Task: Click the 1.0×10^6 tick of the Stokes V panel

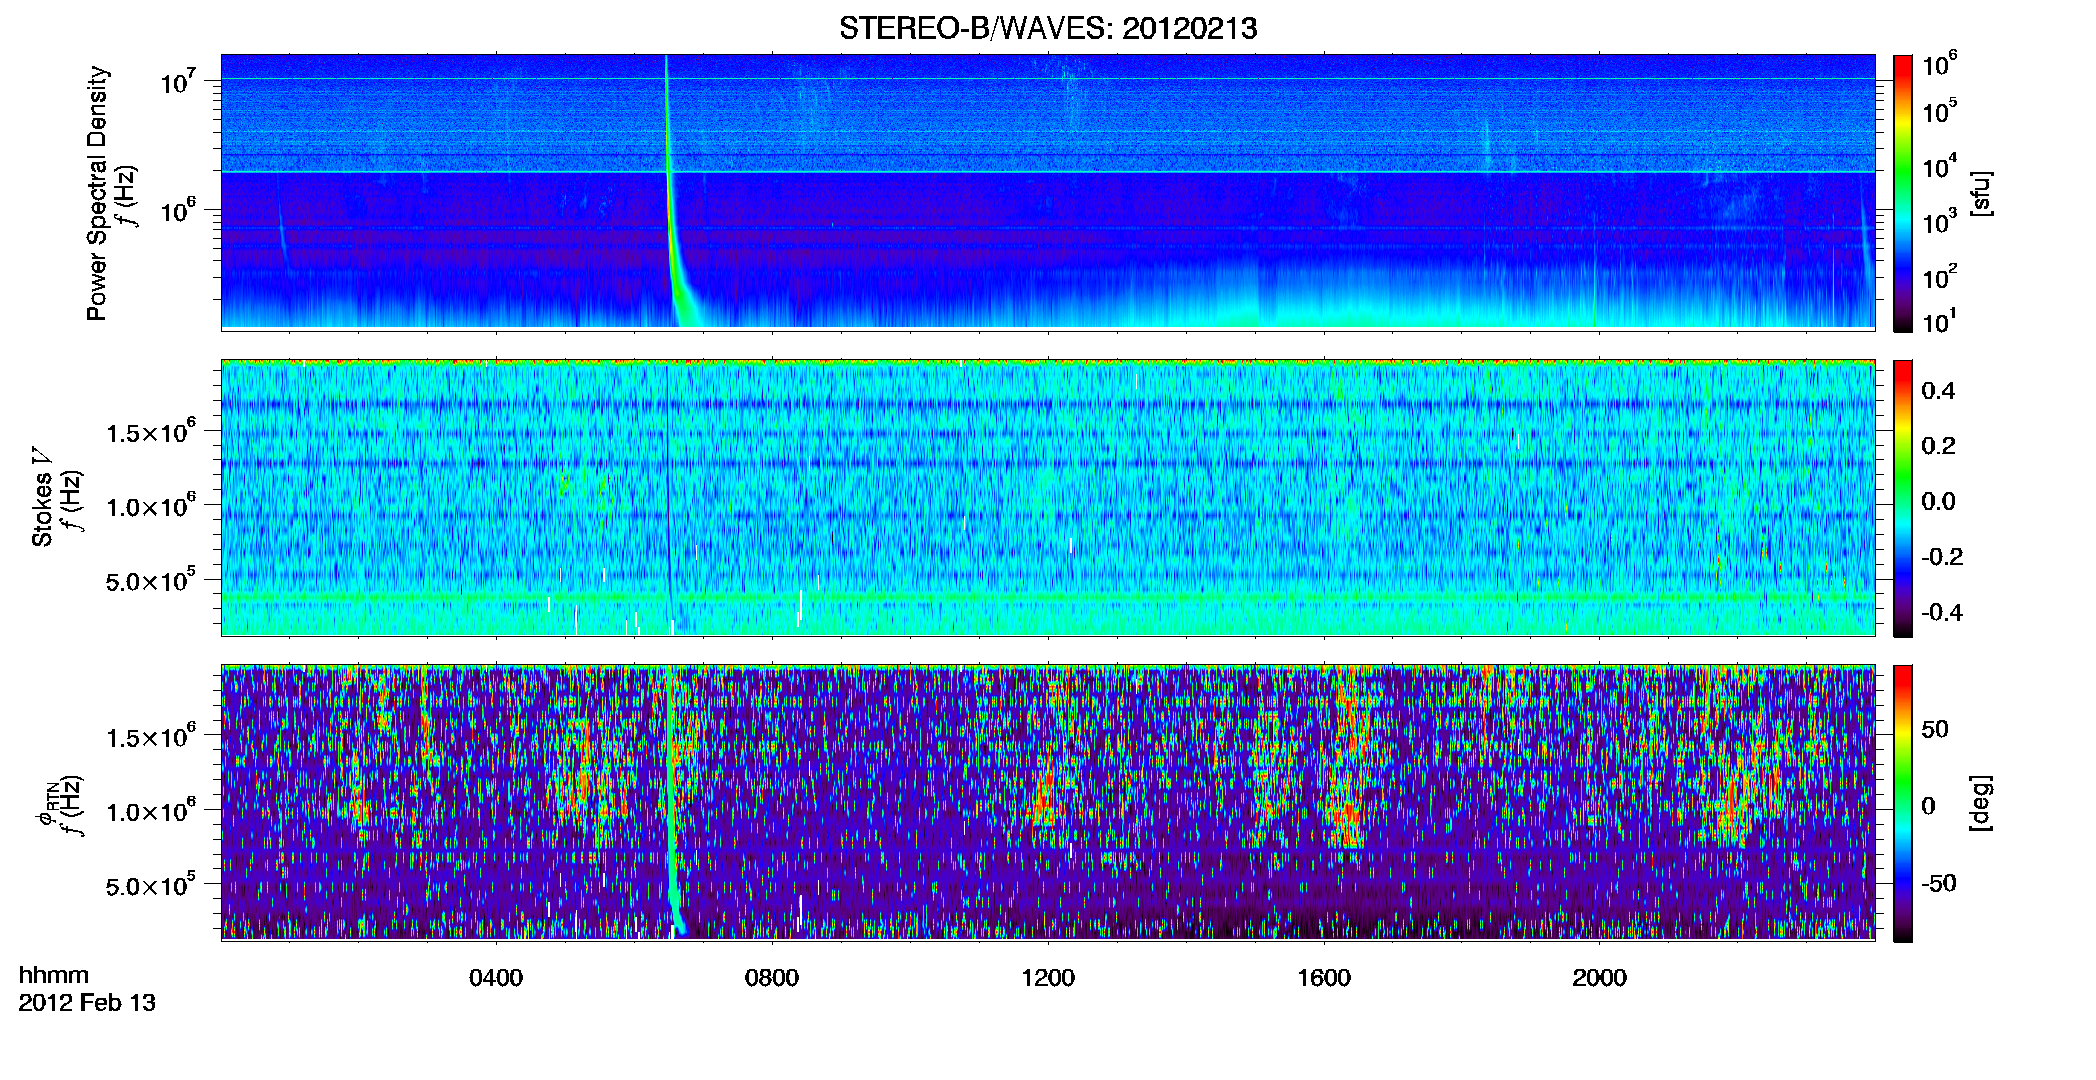Action: (151, 506)
